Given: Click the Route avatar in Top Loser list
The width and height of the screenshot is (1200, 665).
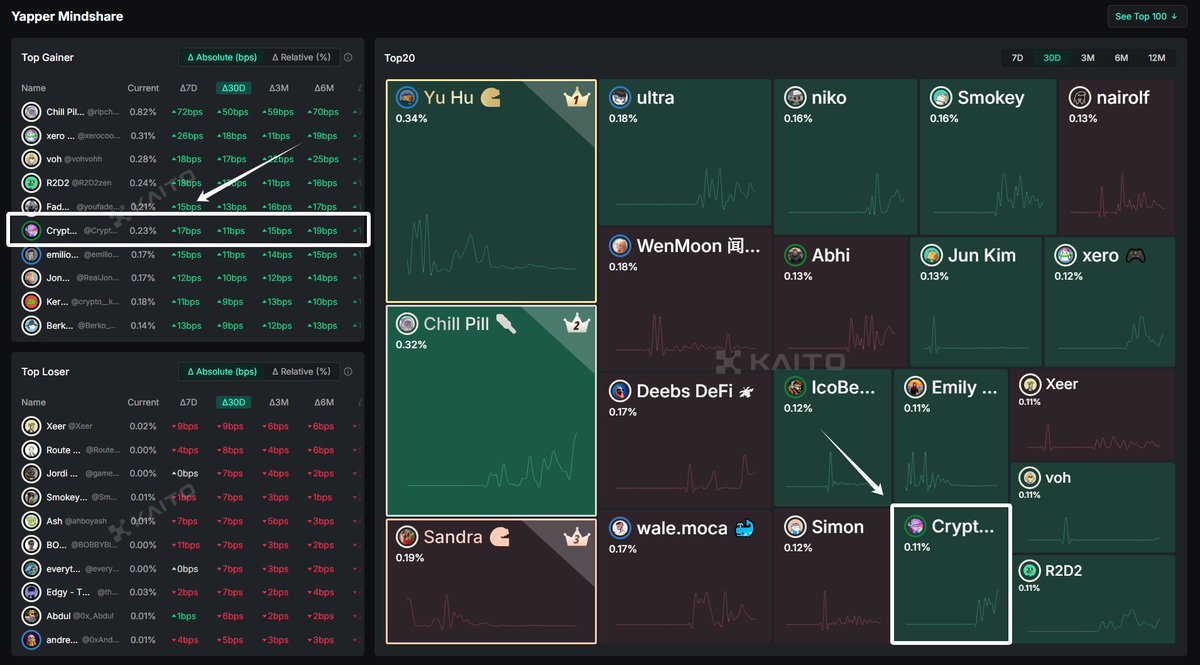Looking at the screenshot, I should (31, 450).
